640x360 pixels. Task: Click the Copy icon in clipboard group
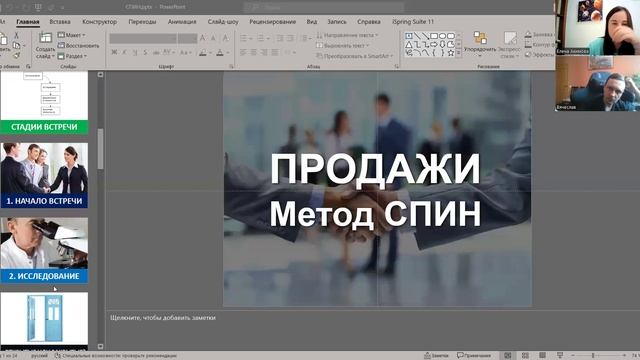pyautogui.click(x=16, y=45)
